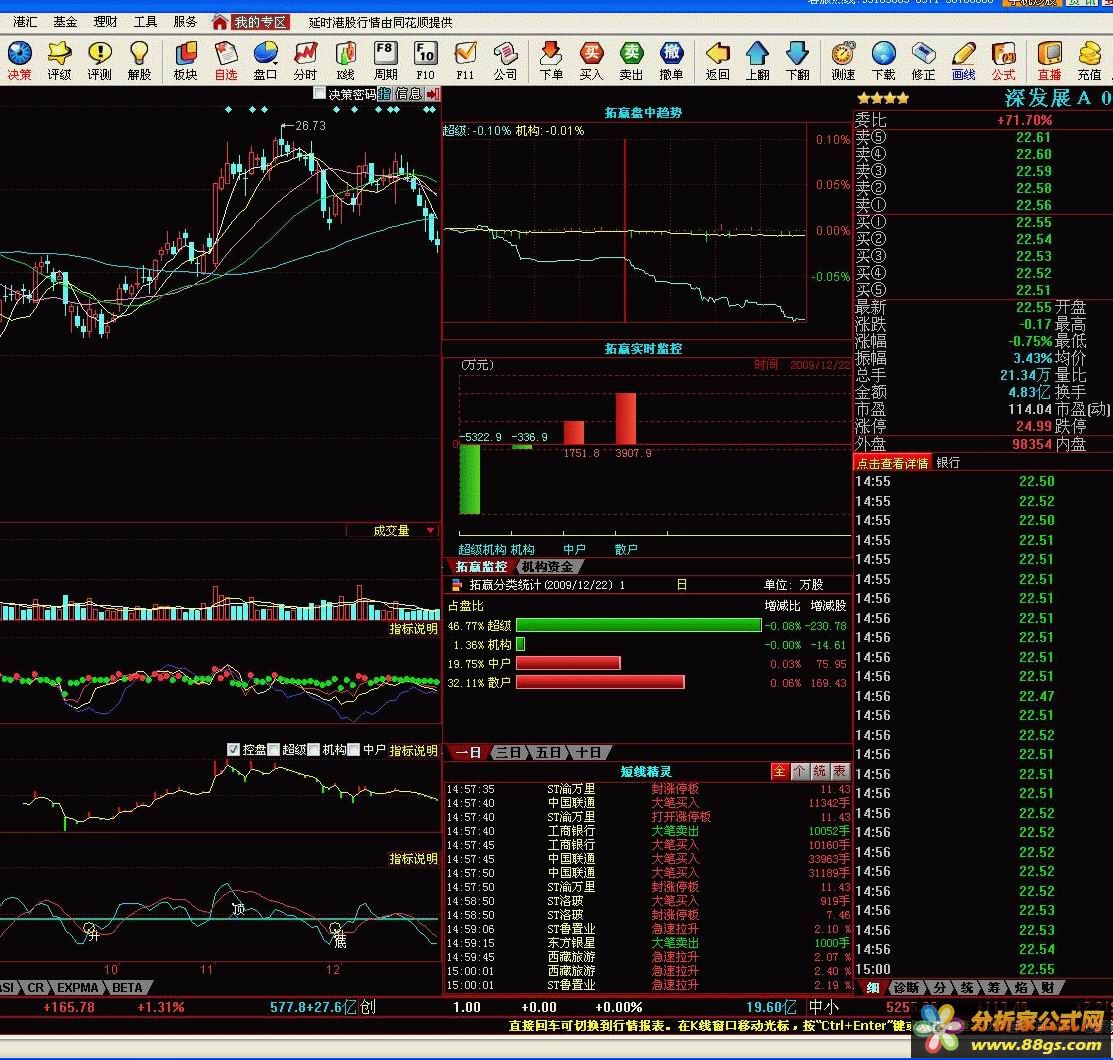This screenshot has height=1060, width=1113.
Task: Click the F11 checkmark icon
Action: tap(465, 60)
